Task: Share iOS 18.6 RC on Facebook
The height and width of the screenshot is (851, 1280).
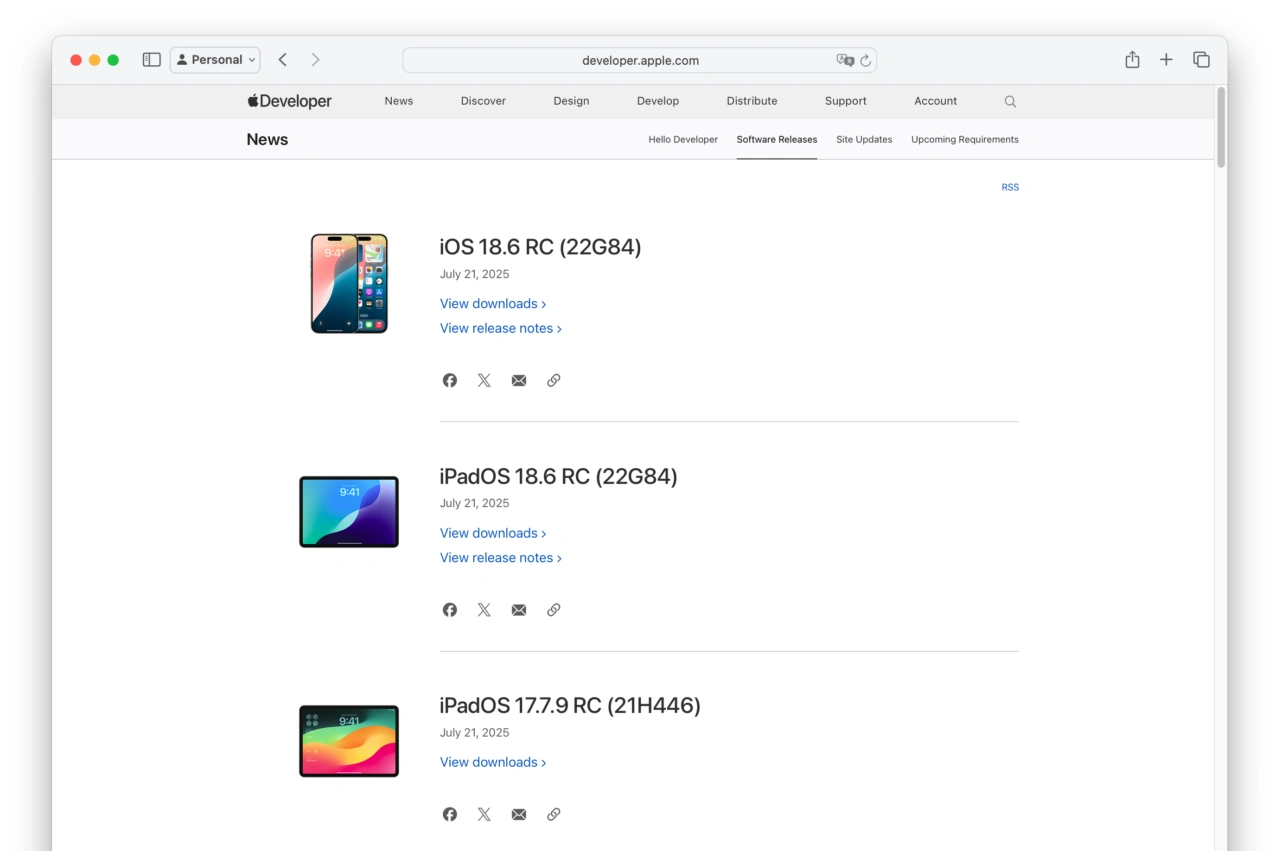Action: (449, 380)
